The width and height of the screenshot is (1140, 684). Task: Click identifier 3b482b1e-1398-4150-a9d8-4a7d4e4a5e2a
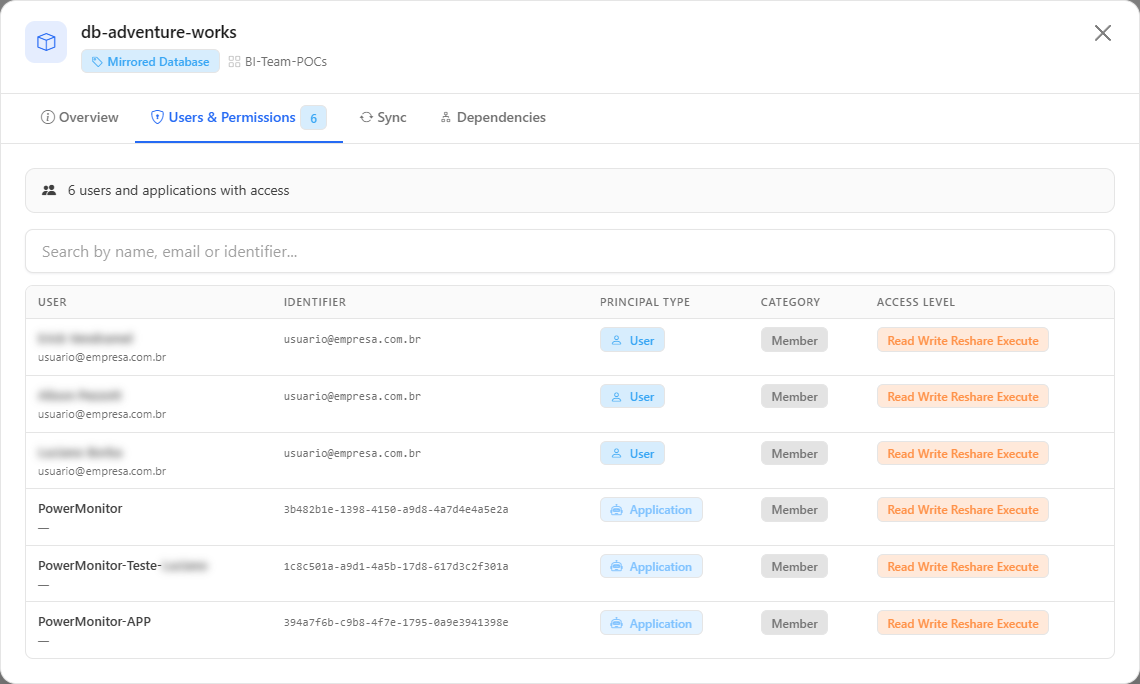[x=396, y=510]
